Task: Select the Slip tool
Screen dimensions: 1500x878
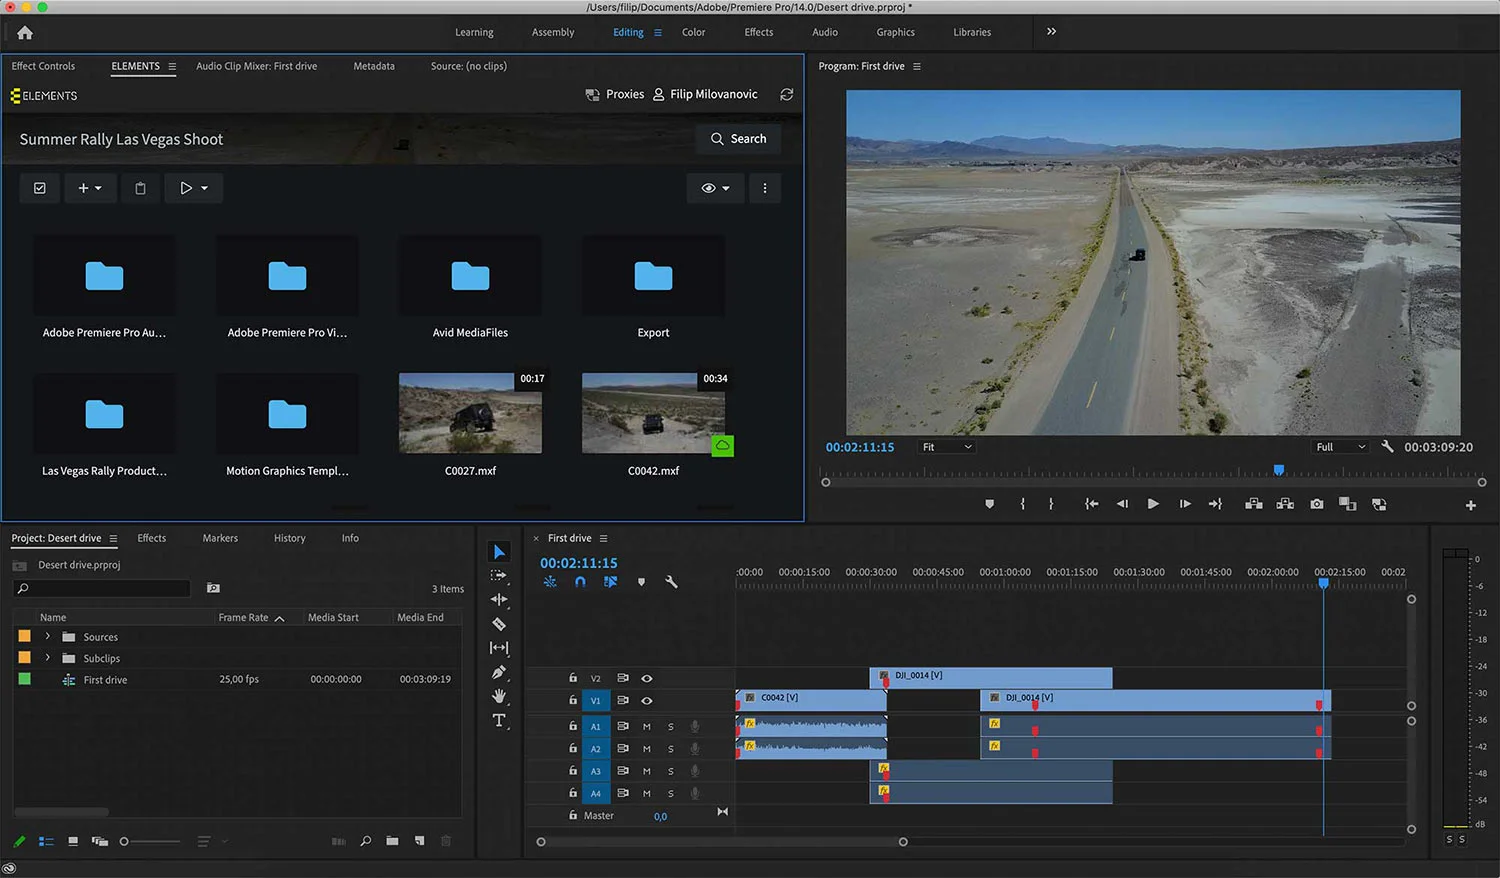Action: (499, 648)
